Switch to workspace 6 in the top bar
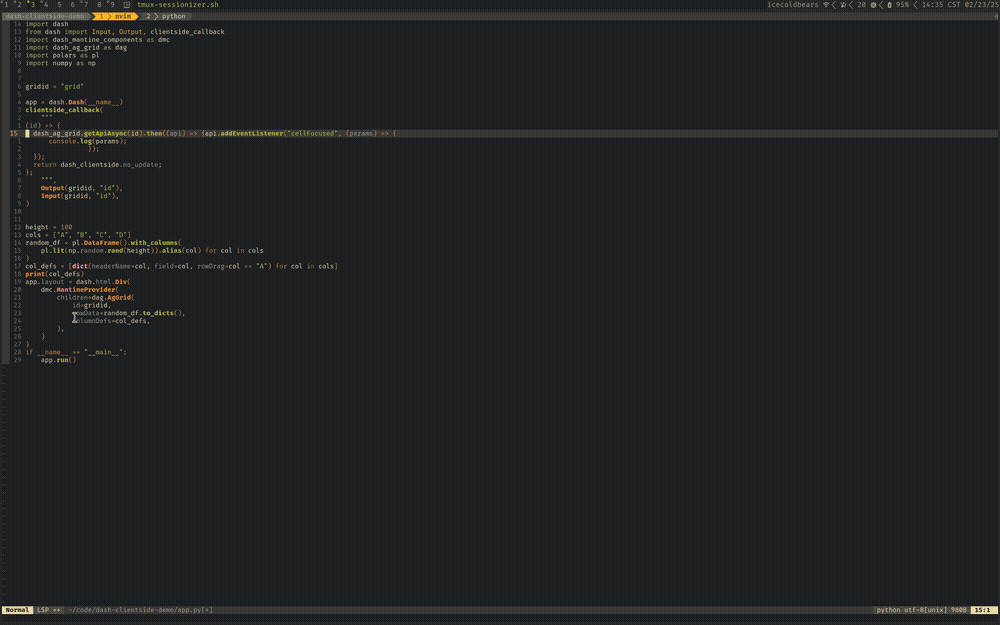1000x625 pixels. point(73,4)
